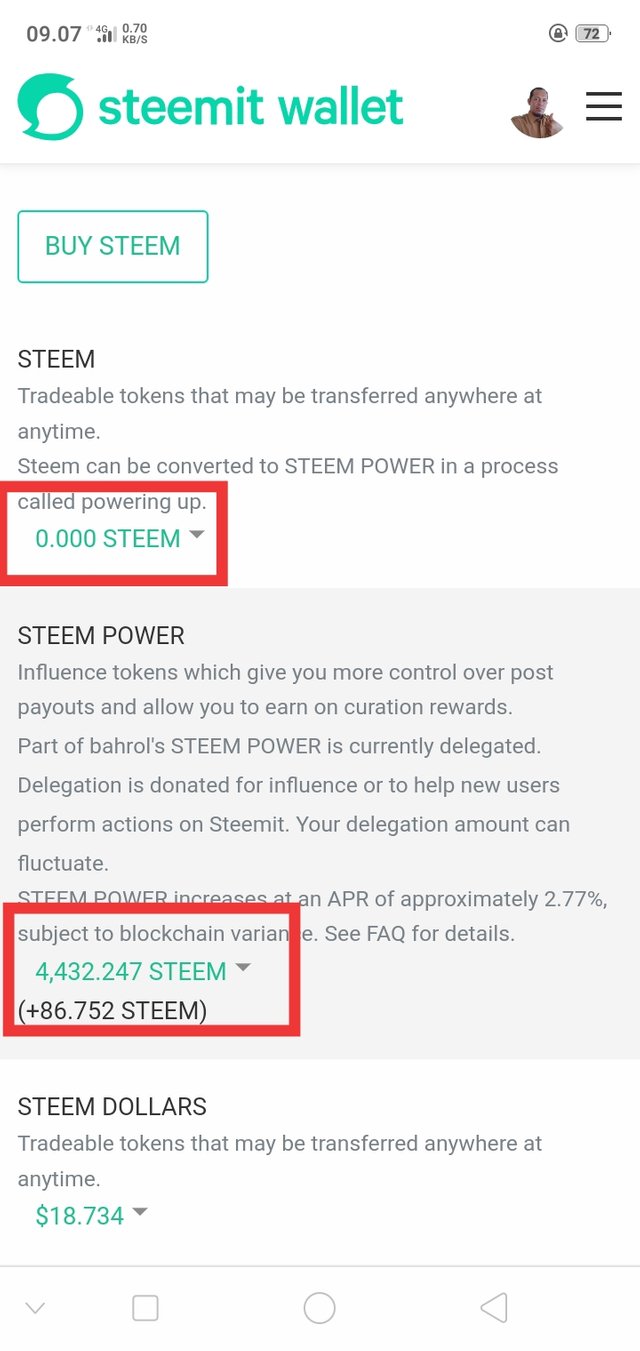This screenshot has width=640, height=1351.
Task: Tap the STEEM DOLLARS section heading
Action: pyautogui.click(x=112, y=1107)
